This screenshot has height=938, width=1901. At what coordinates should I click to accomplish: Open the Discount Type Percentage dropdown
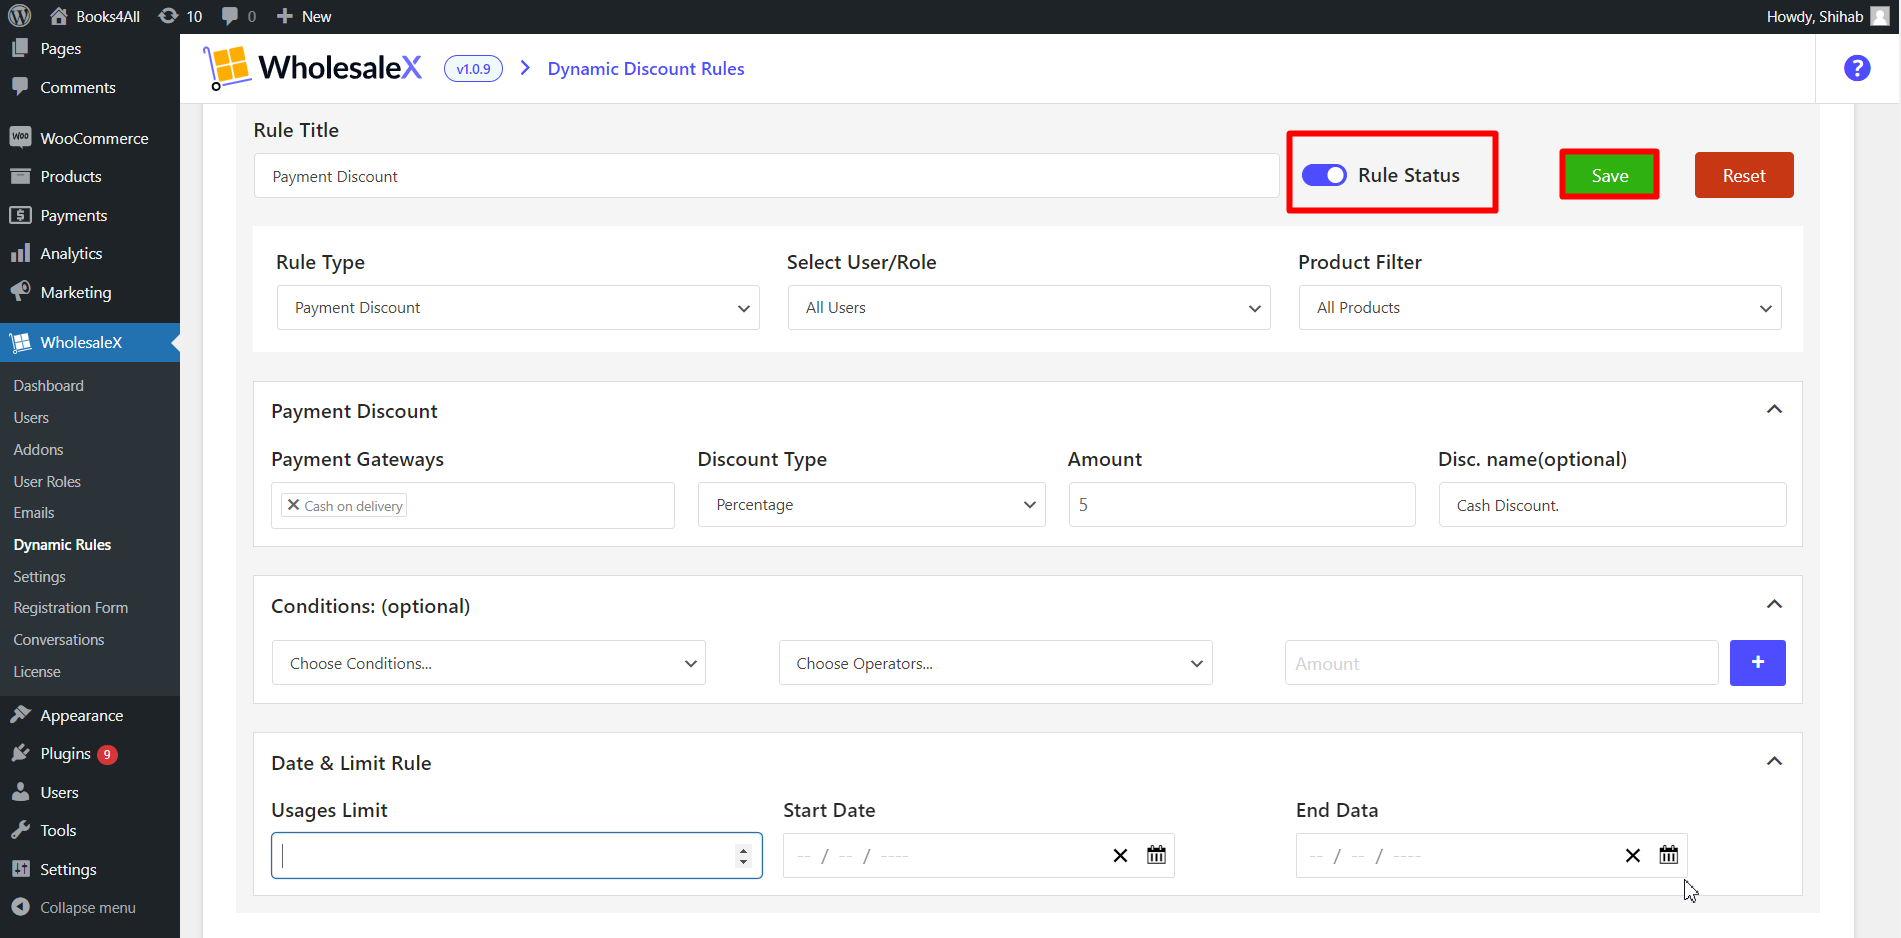click(871, 505)
